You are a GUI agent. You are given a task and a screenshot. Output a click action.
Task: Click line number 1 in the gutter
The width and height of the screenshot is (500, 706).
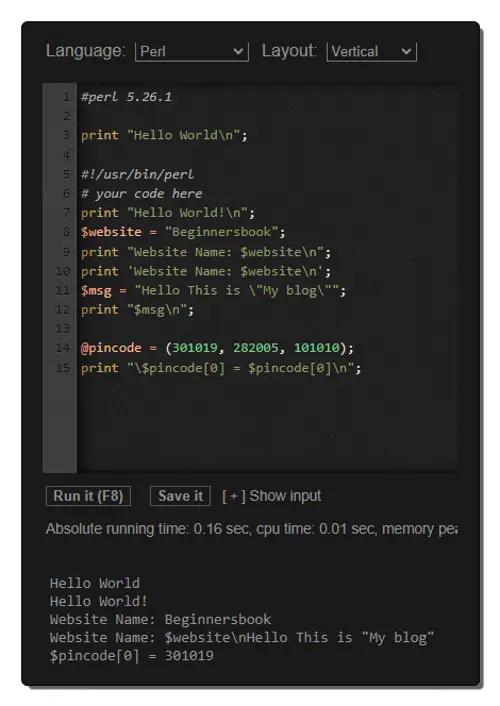coord(66,97)
